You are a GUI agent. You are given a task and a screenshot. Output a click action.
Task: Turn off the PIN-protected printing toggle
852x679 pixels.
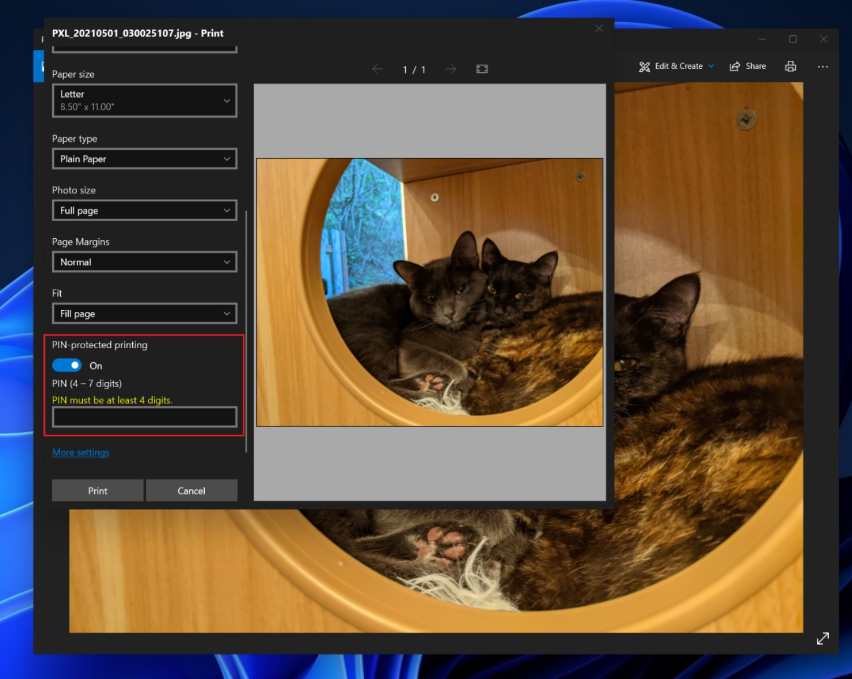67,365
